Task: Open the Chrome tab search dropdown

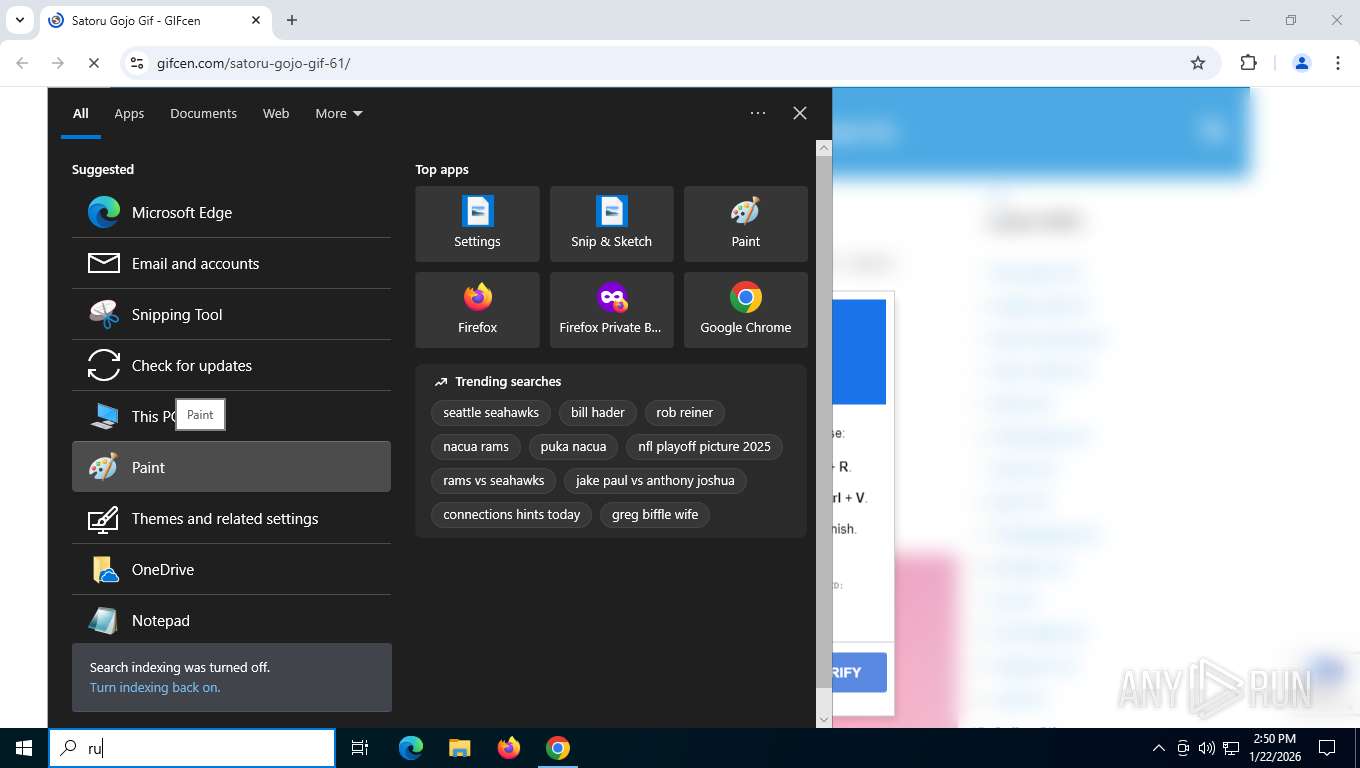Action: click(19, 20)
